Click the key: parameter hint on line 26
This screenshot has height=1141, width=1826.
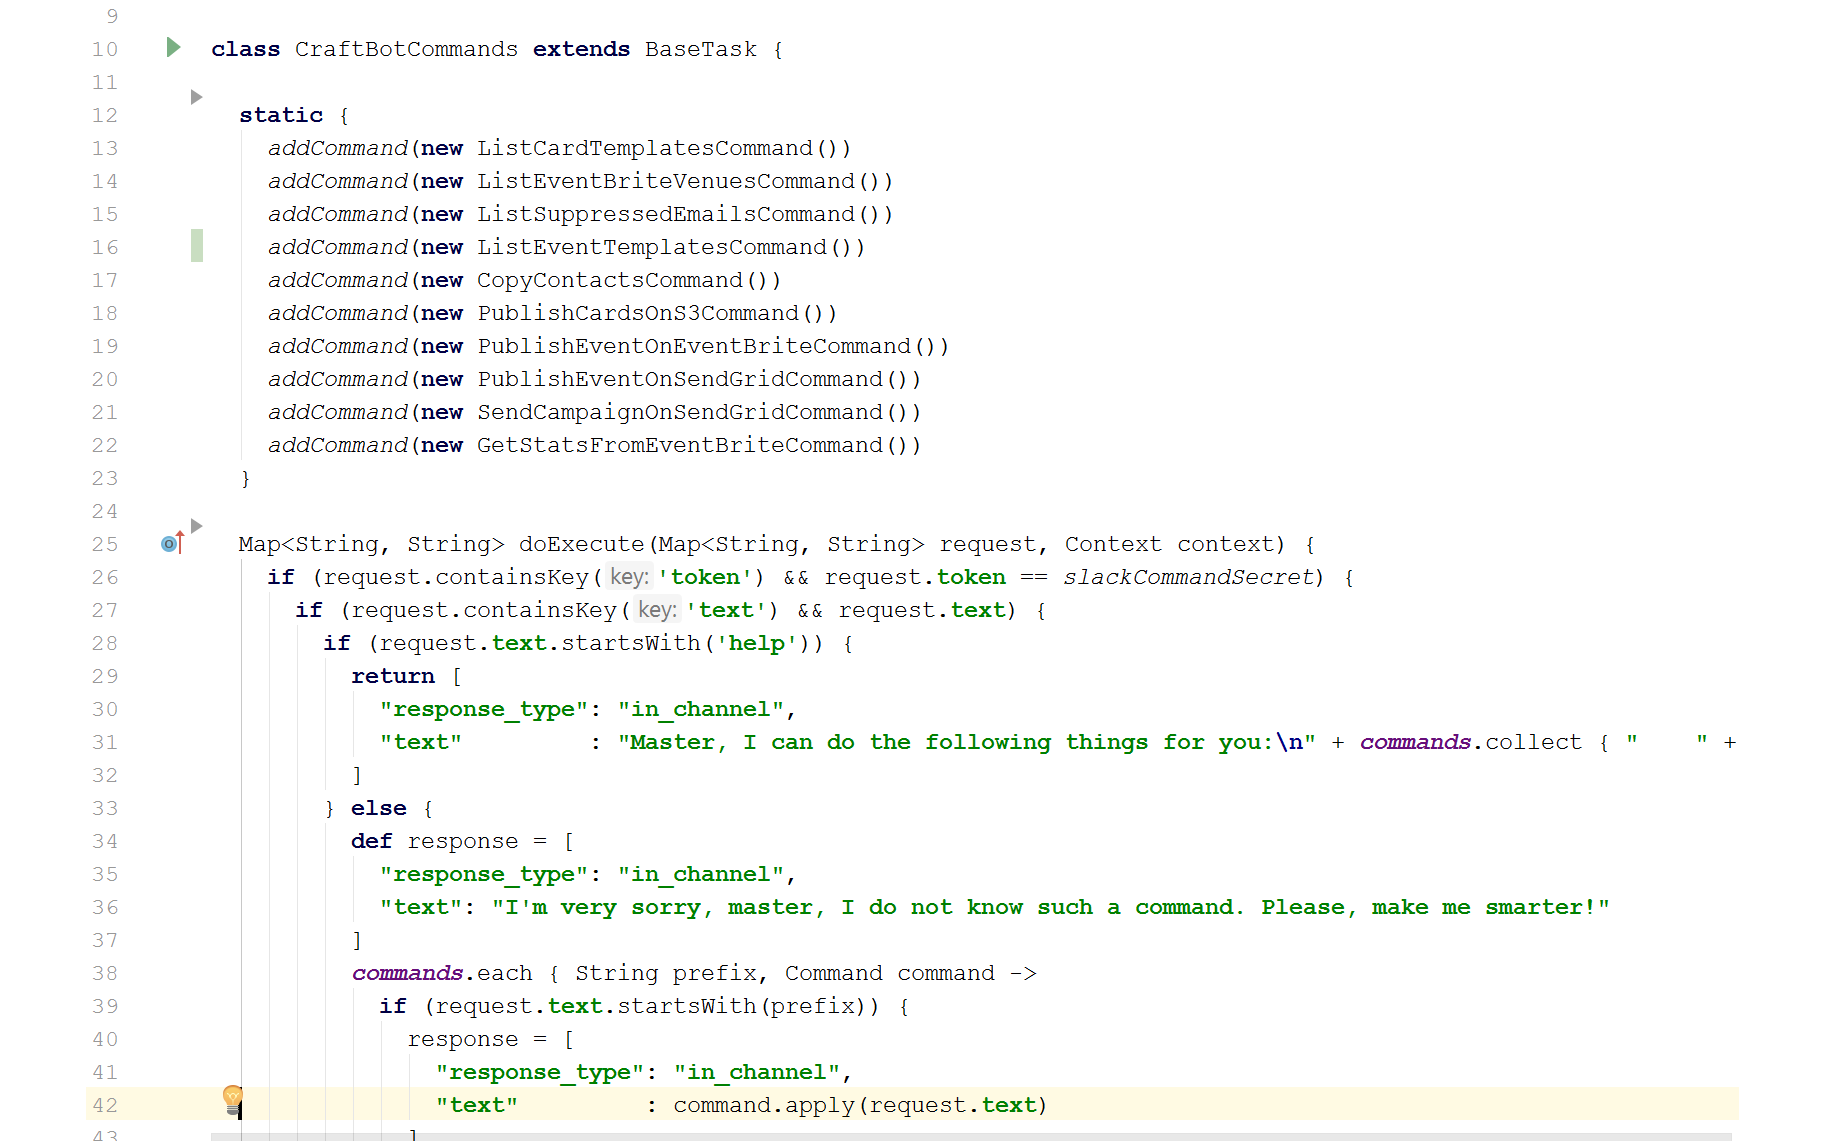[628, 577]
